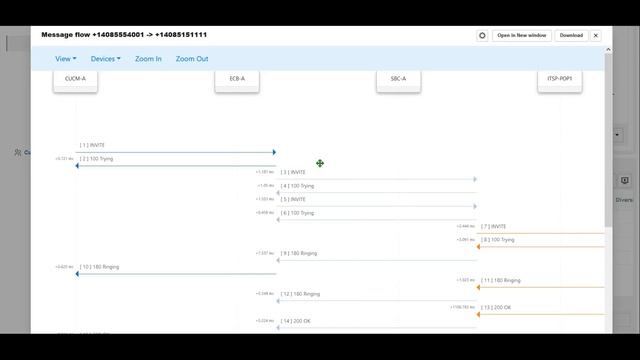Open the [6] 100 Trying message
This screenshot has width=640, height=360.
click(x=297, y=213)
